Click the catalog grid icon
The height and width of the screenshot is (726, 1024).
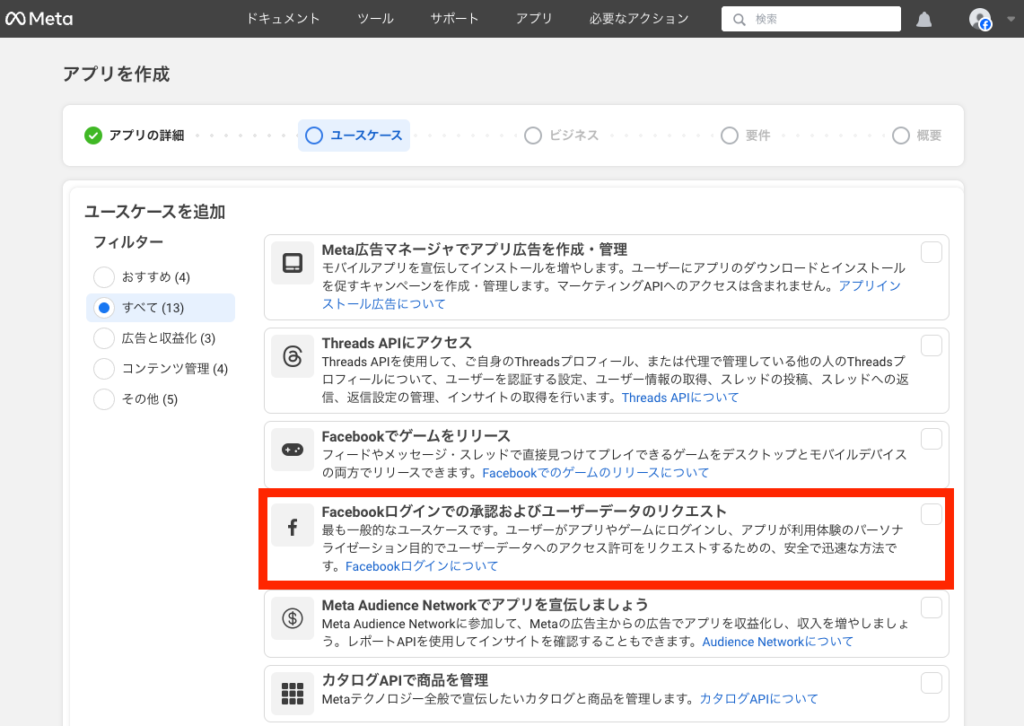tap(292, 692)
